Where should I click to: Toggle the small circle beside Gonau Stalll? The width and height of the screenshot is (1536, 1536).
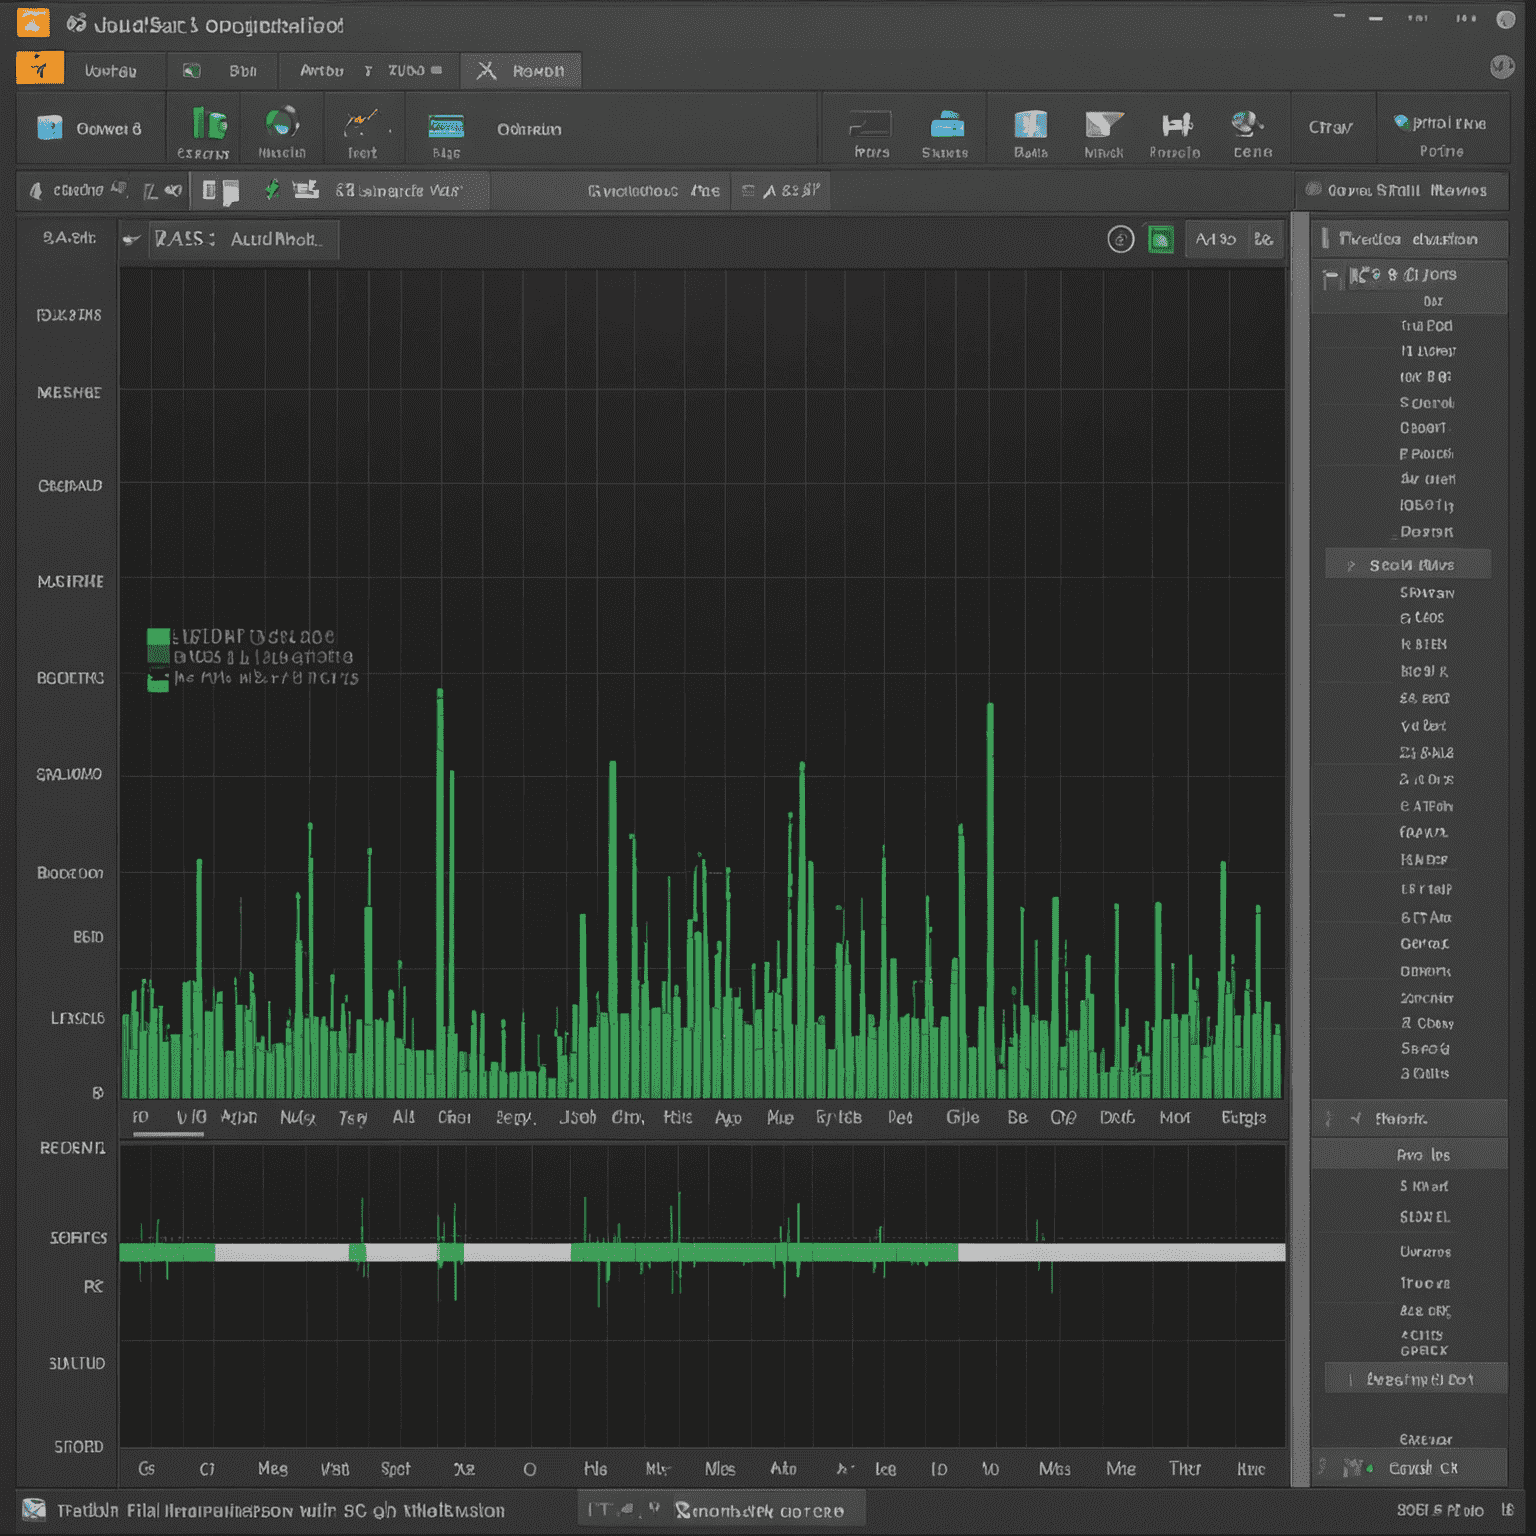coord(1313,189)
